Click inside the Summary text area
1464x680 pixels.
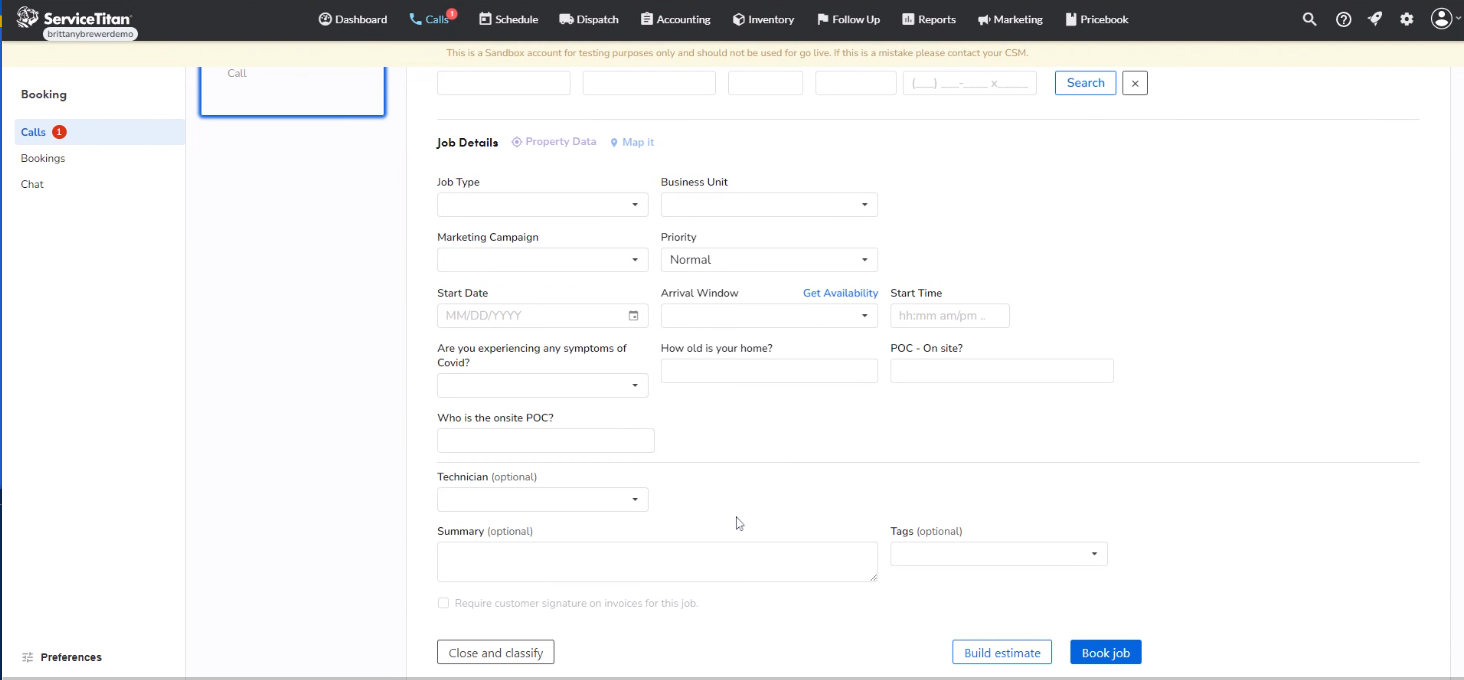coord(657,561)
